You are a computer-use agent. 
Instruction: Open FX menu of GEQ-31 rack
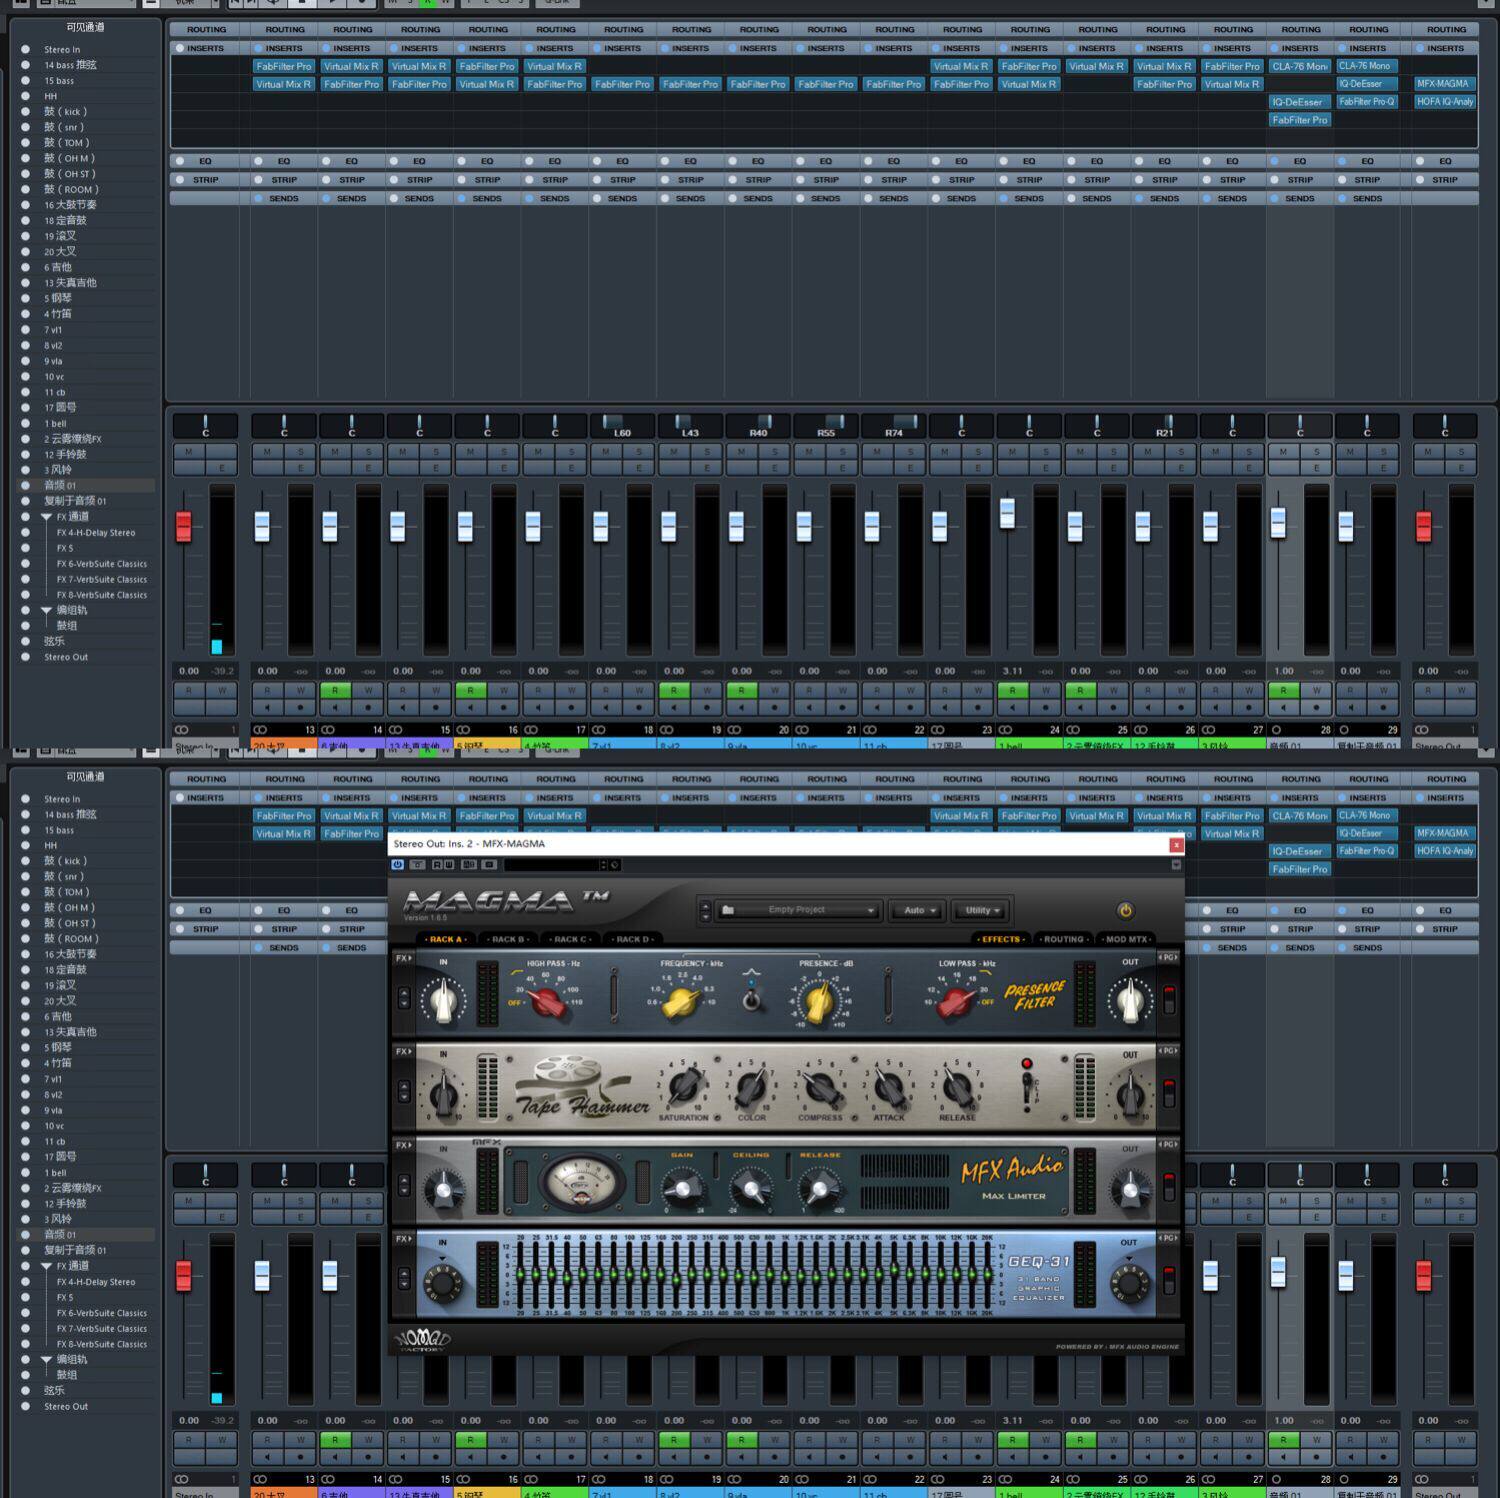403,1238
